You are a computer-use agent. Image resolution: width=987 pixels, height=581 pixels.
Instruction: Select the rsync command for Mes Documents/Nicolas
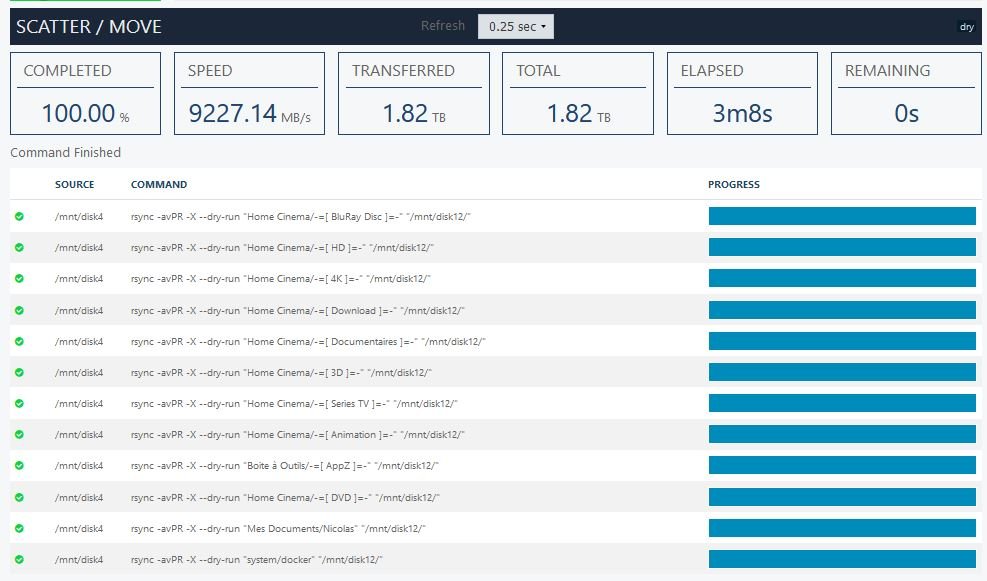(278, 528)
